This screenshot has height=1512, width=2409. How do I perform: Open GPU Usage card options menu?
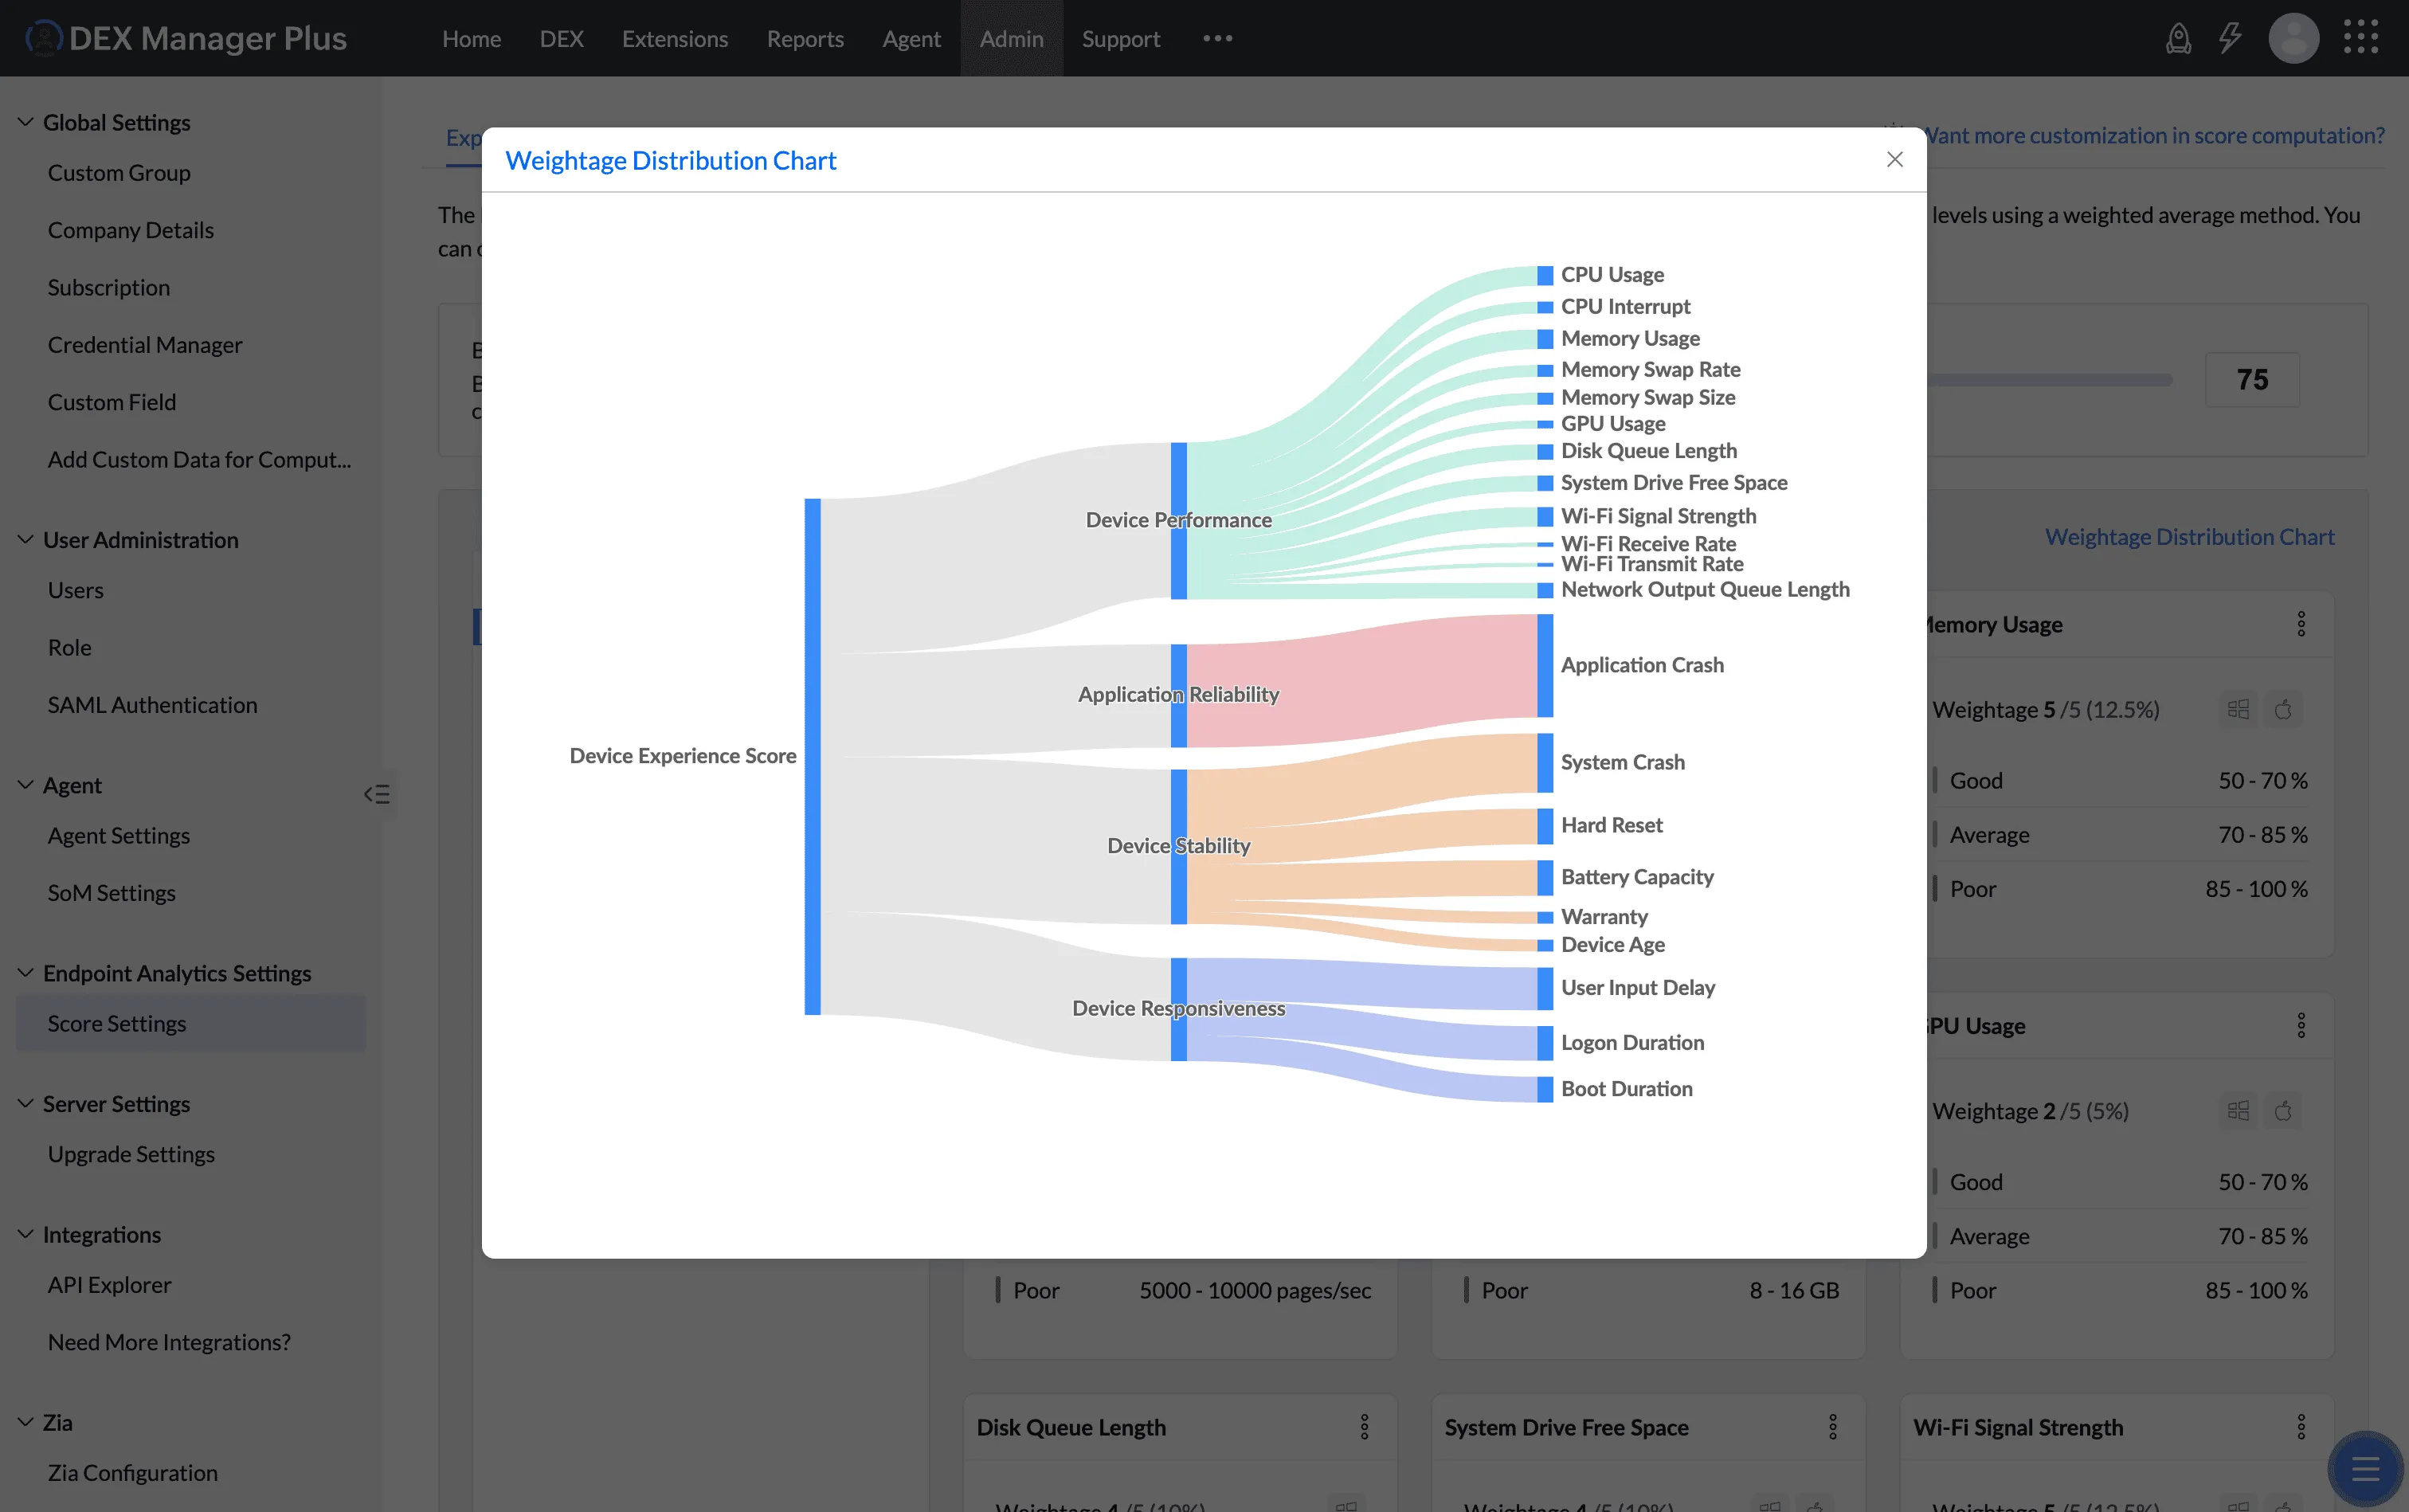[x=2301, y=1025]
